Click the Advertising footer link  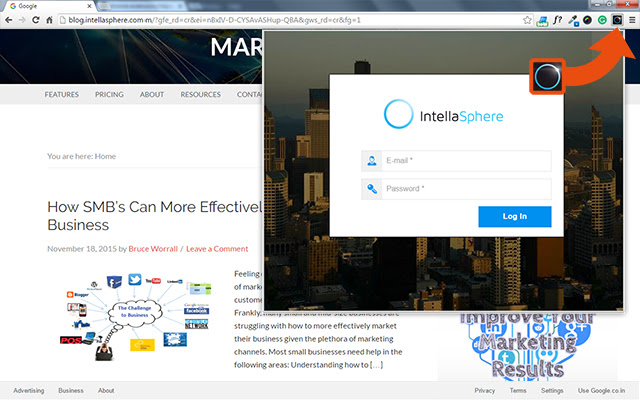coord(29,391)
